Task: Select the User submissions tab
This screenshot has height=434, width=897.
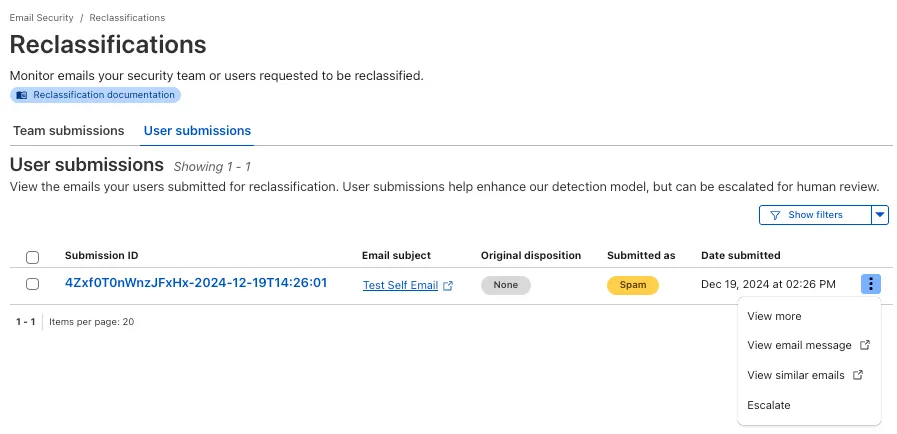Action: (x=197, y=131)
